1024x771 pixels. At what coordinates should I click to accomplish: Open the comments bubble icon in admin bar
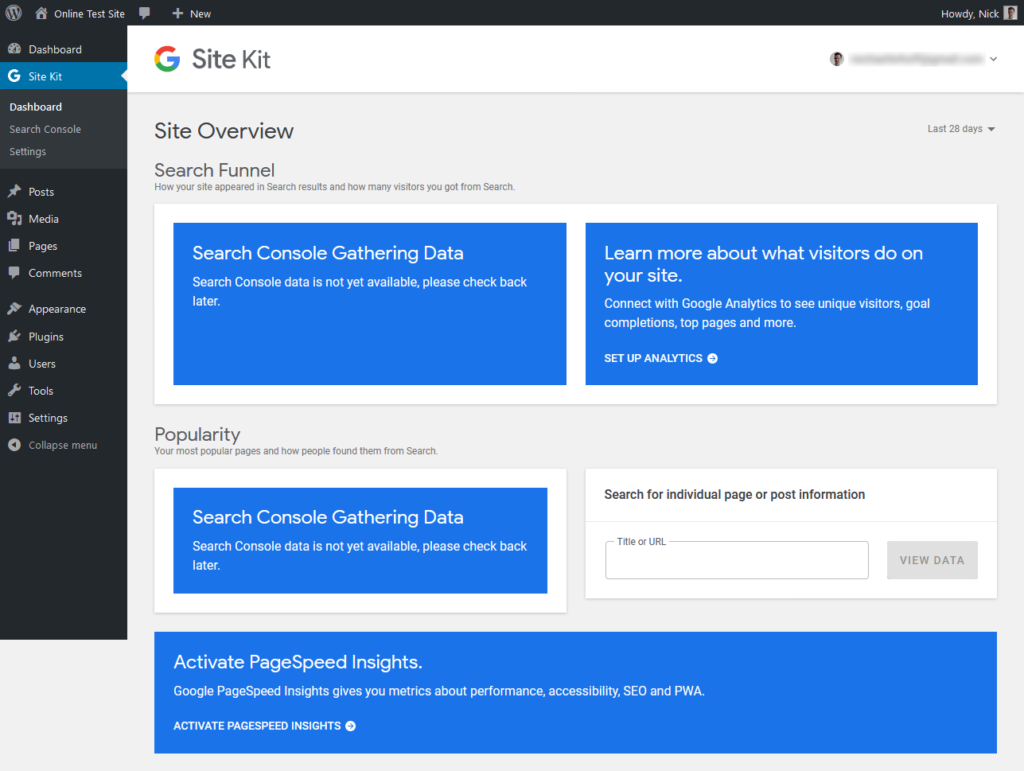pos(145,13)
